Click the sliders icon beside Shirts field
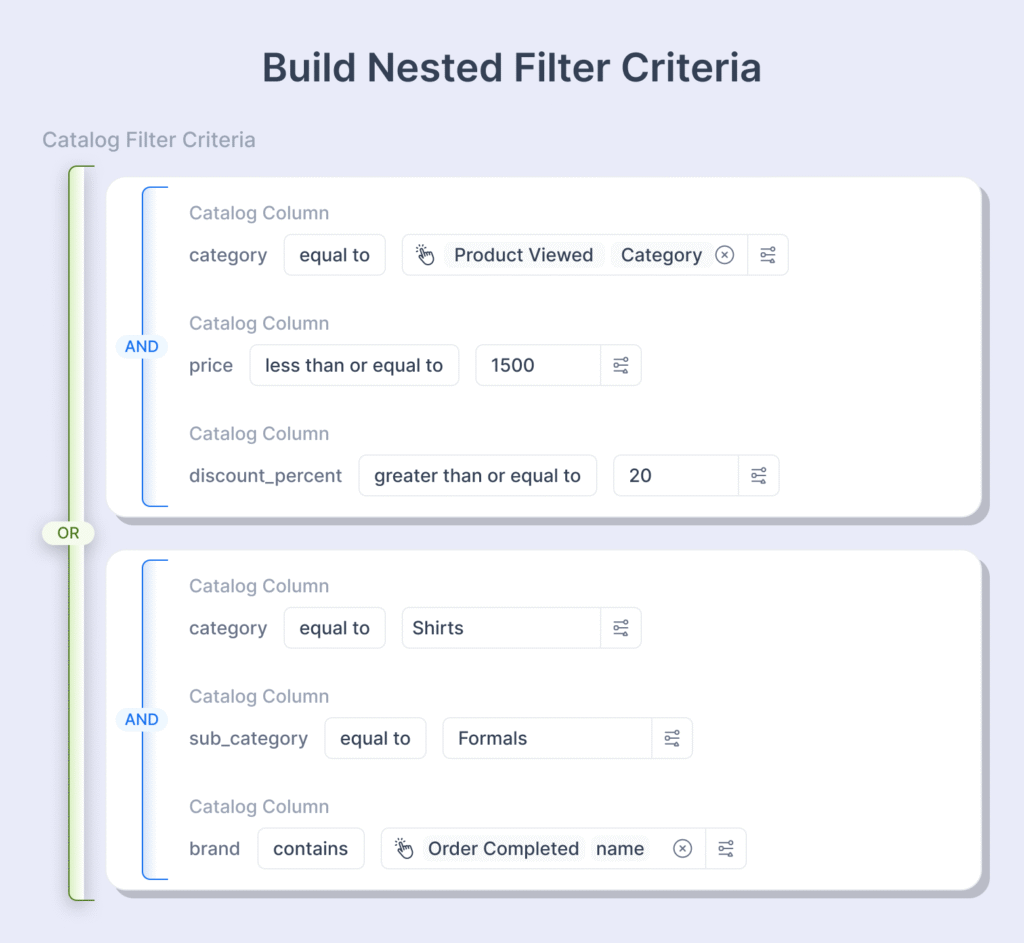Image resolution: width=1024 pixels, height=943 pixels. tap(620, 628)
